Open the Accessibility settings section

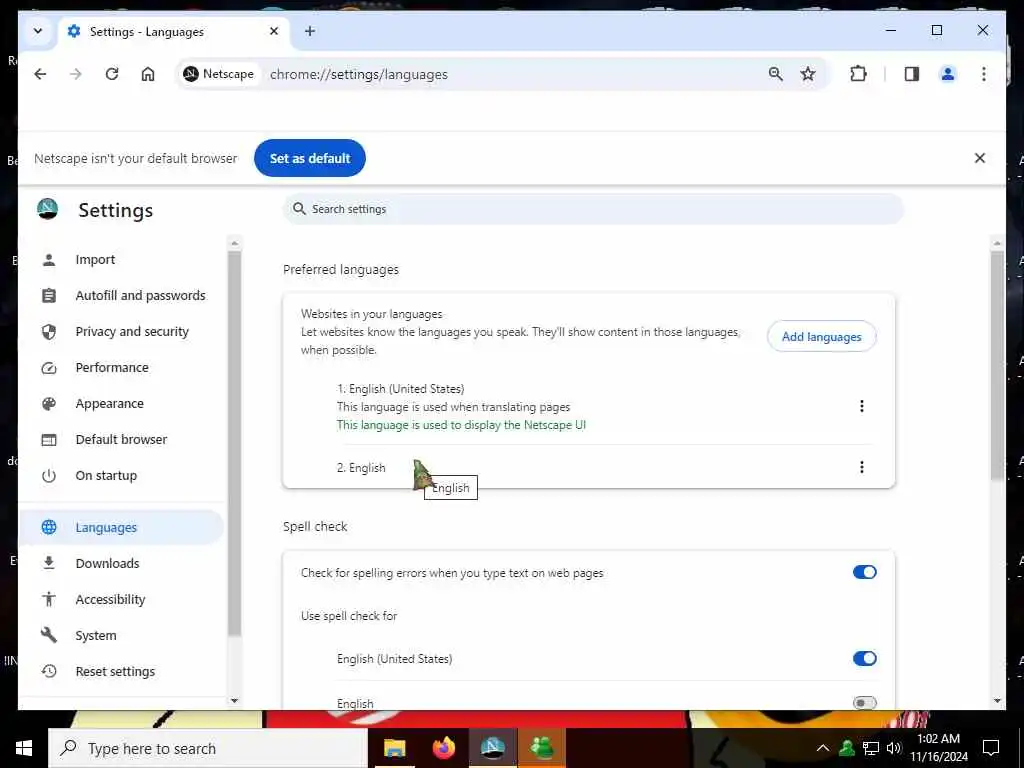(123, 599)
